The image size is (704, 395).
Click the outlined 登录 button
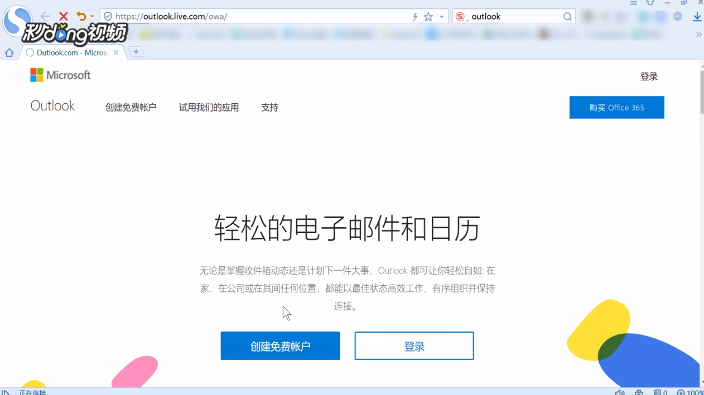[x=414, y=346]
